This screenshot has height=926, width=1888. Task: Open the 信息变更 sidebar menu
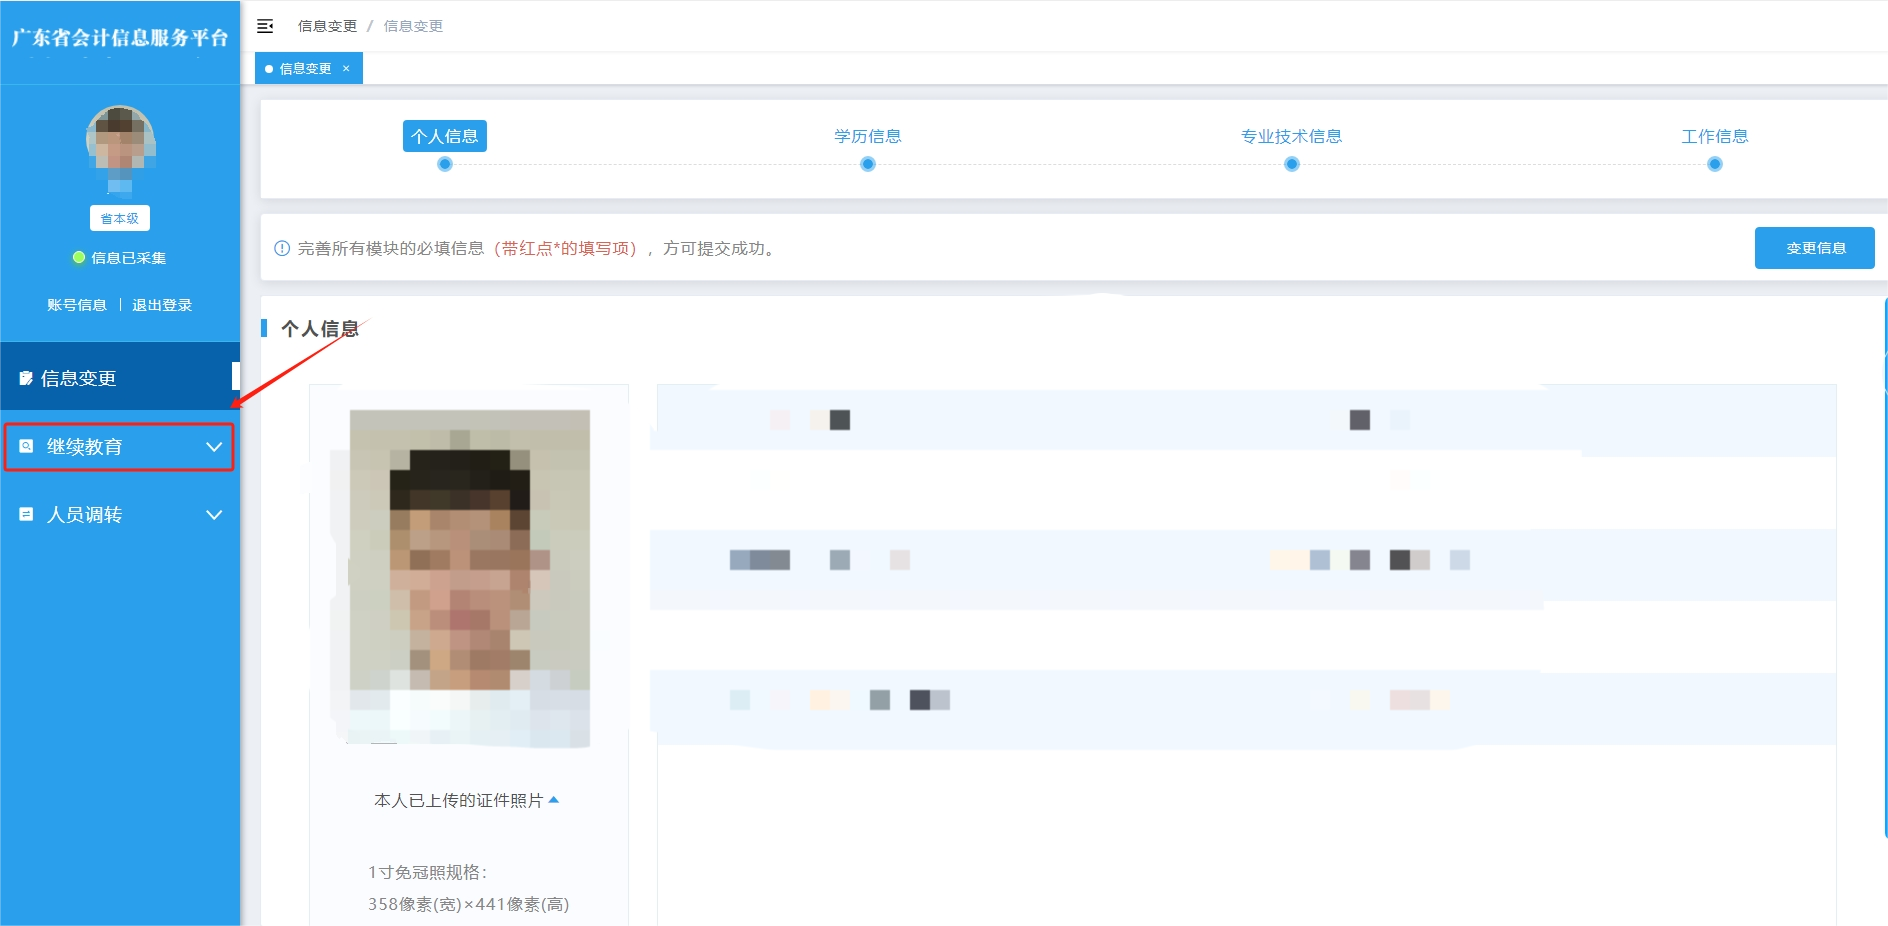(x=120, y=377)
